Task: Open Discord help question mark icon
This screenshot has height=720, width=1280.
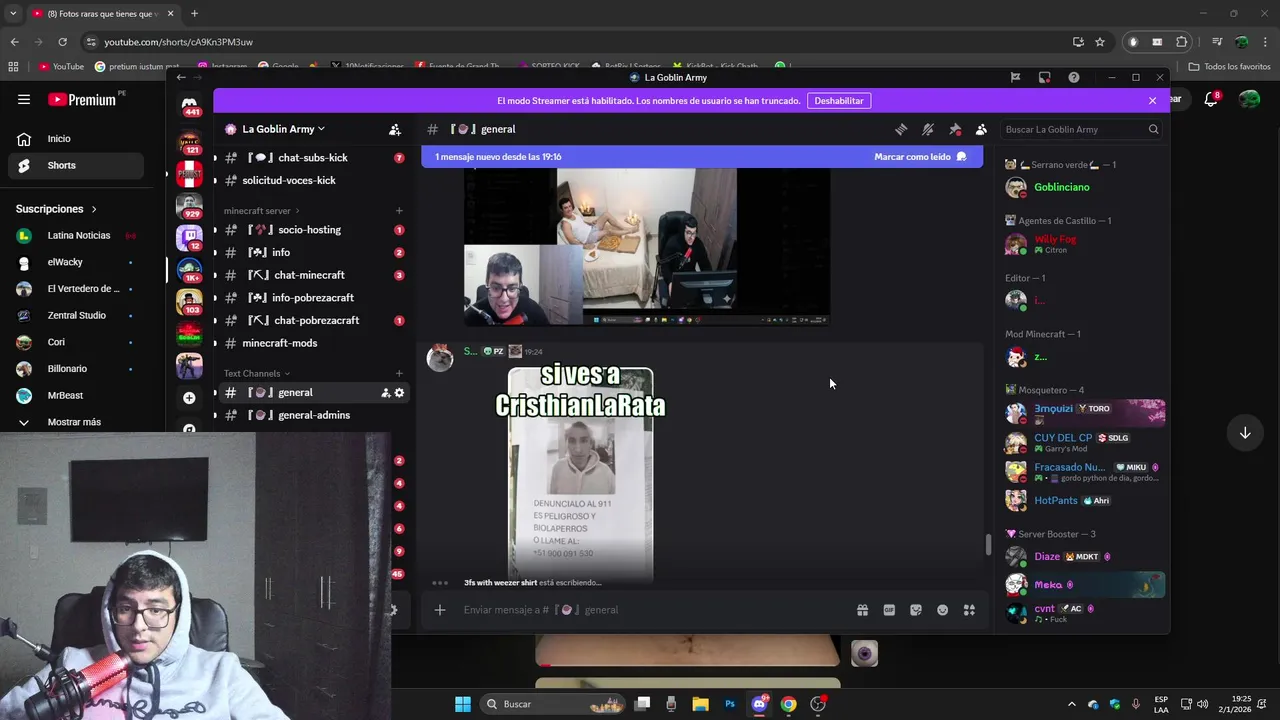Action: pyautogui.click(x=1074, y=77)
